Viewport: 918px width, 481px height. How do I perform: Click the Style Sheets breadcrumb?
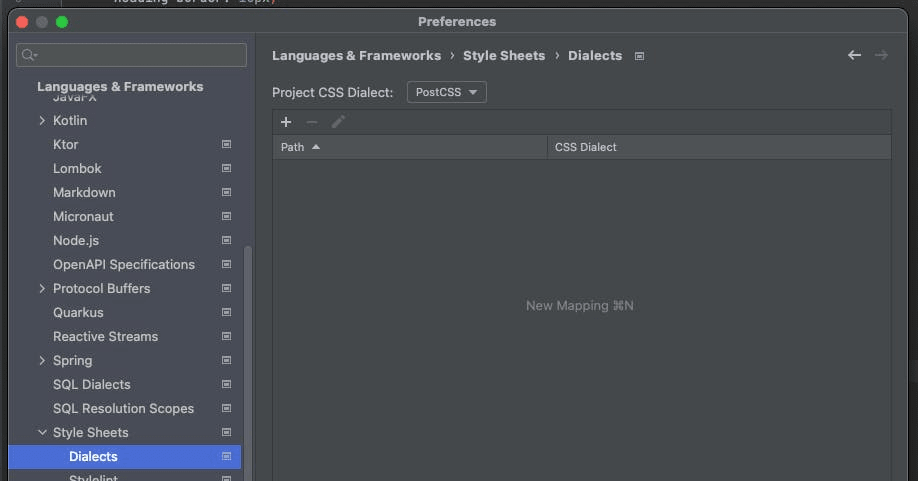pos(503,55)
